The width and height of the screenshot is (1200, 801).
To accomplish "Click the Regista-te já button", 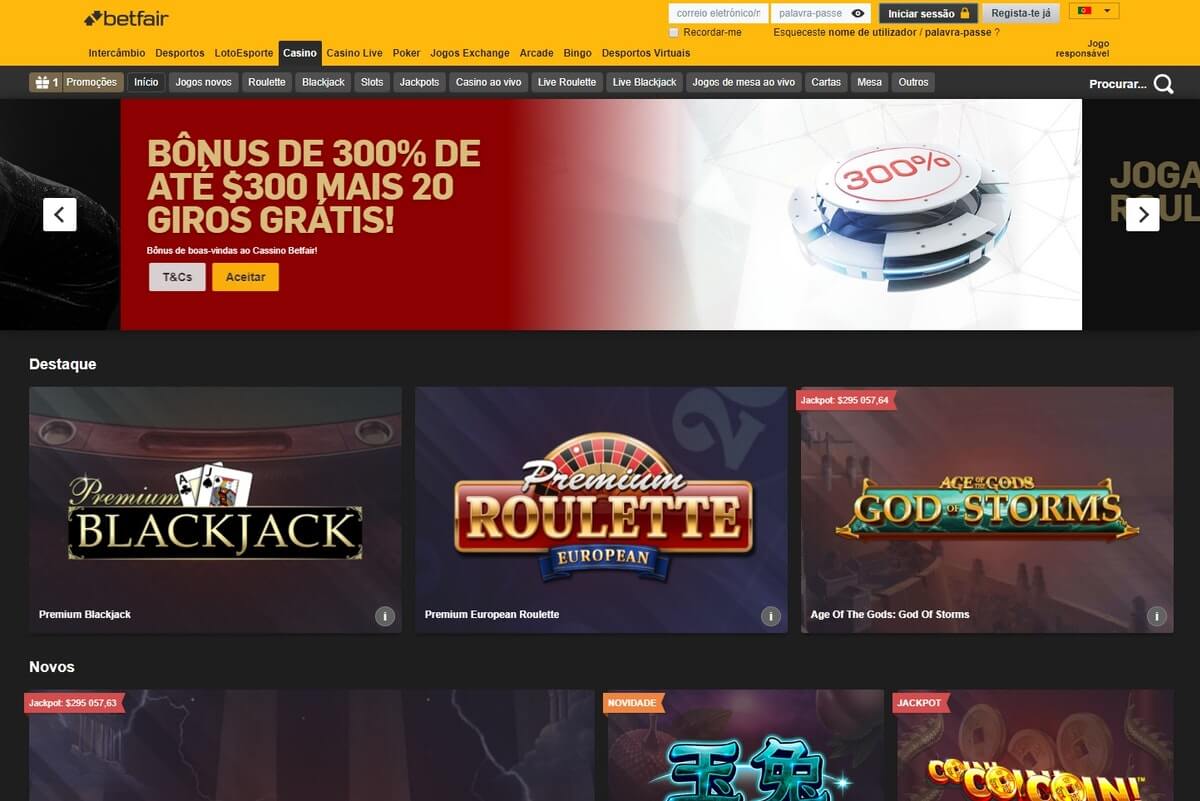I will point(1021,14).
